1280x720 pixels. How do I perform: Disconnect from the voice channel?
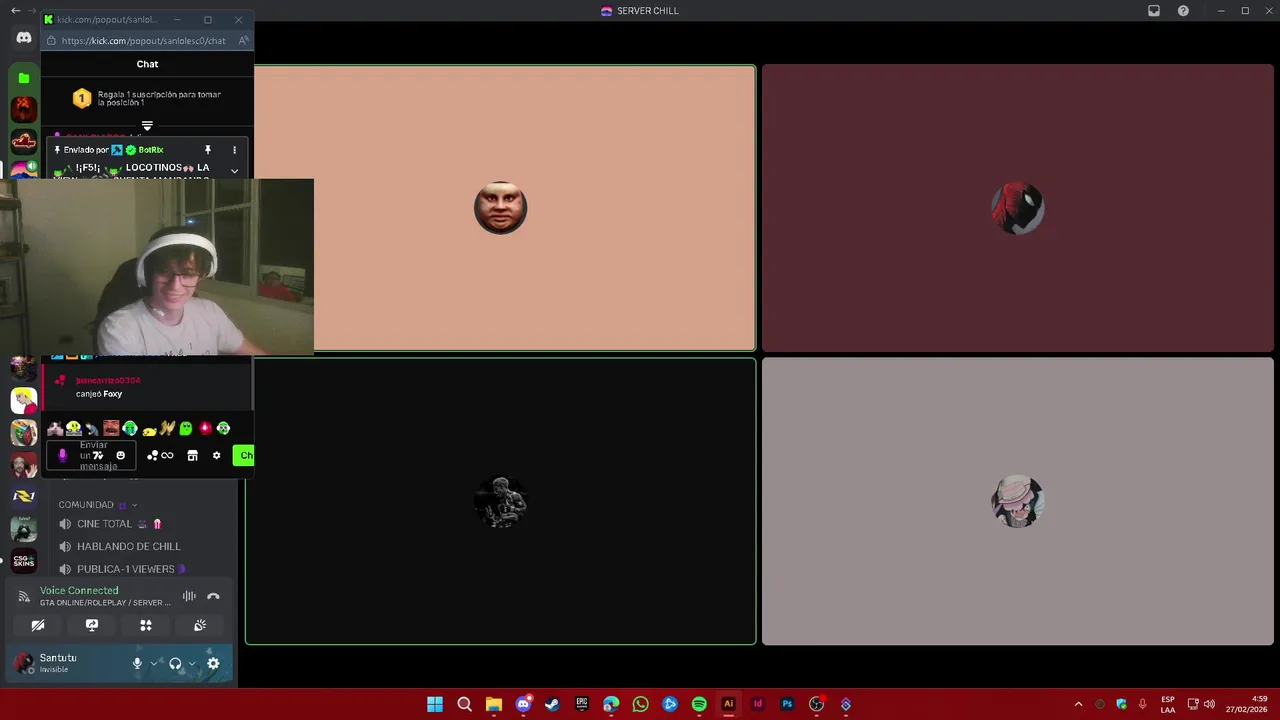click(213, 596)
